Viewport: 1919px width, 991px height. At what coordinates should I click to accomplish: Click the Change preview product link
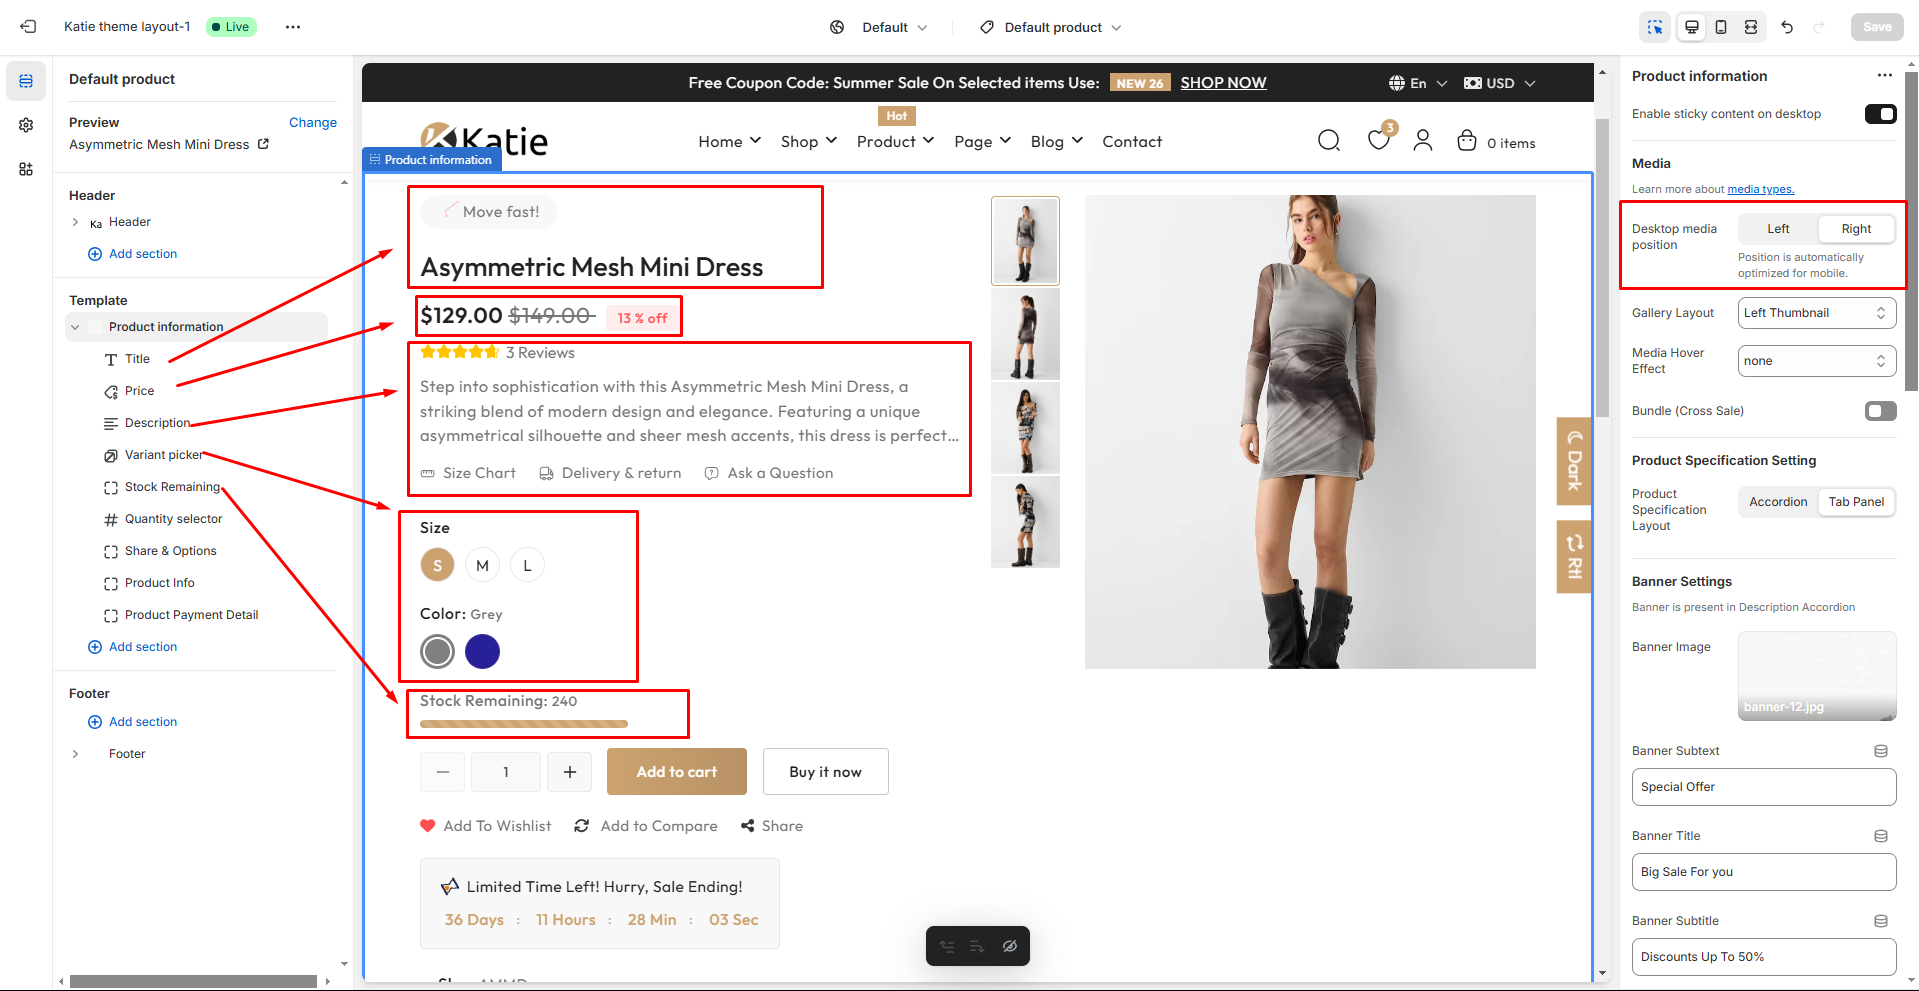tap(312, 122)
